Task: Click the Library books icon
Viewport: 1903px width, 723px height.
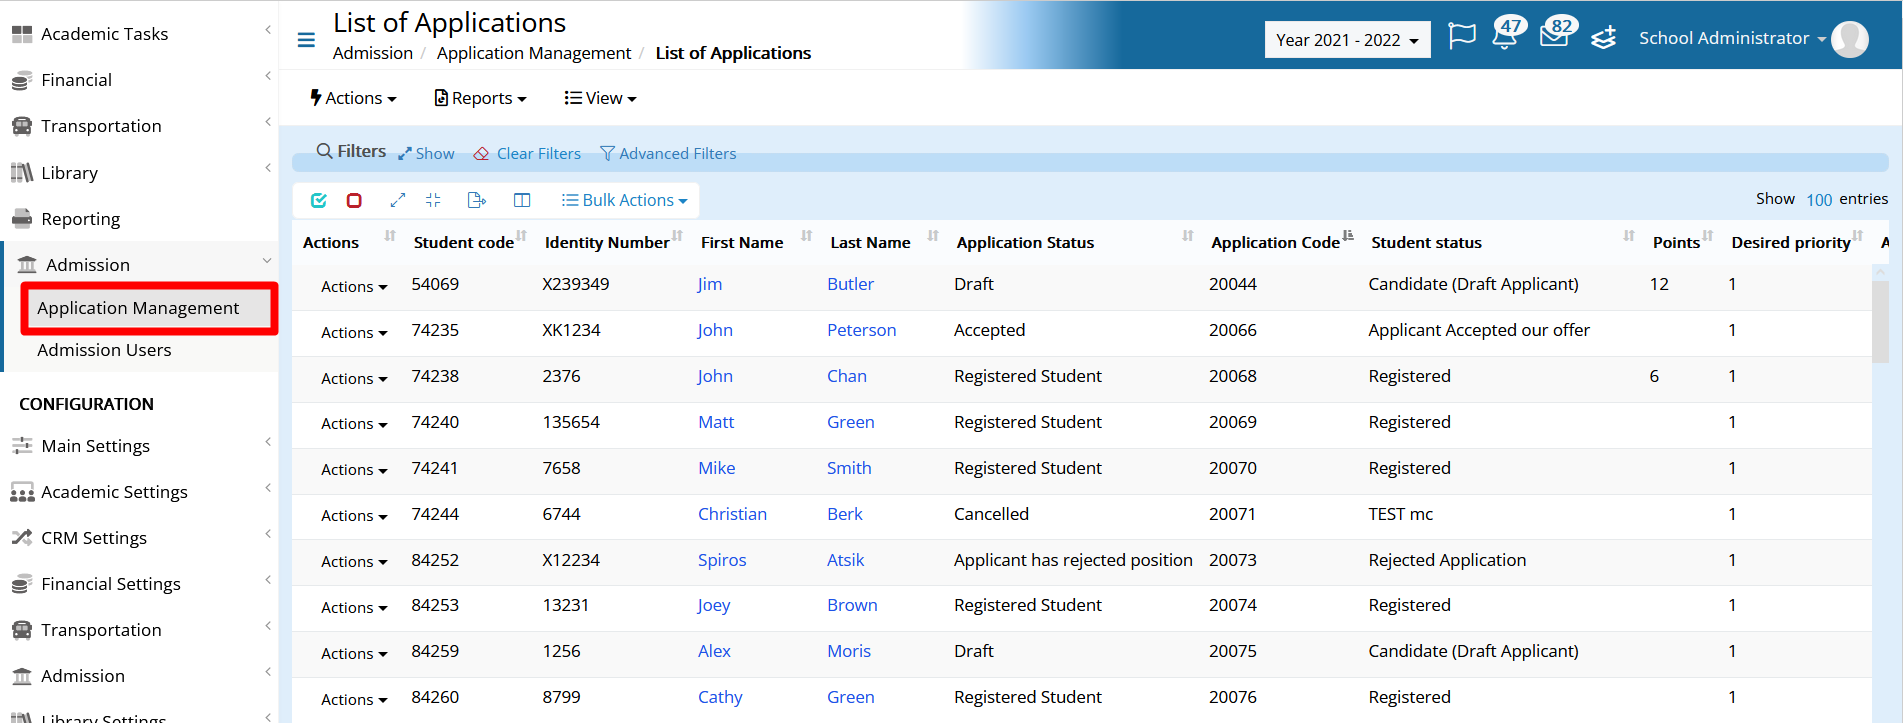Action: (22, 173)
